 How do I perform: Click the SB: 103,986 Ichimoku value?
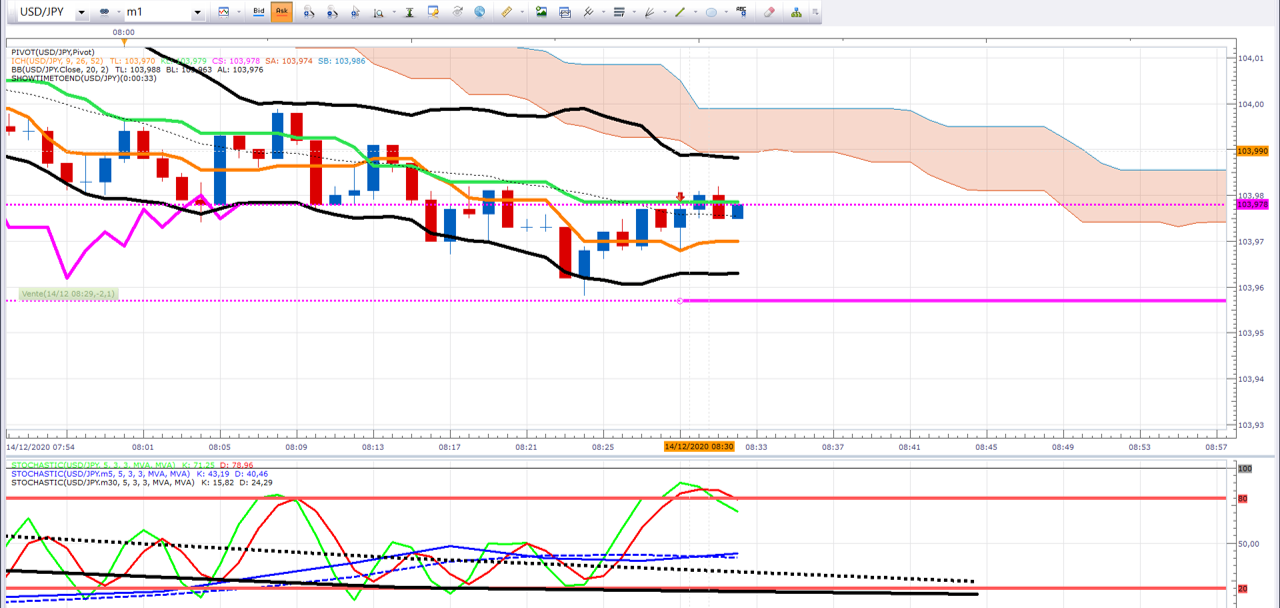pyautogui.click(x=342, y=60)
